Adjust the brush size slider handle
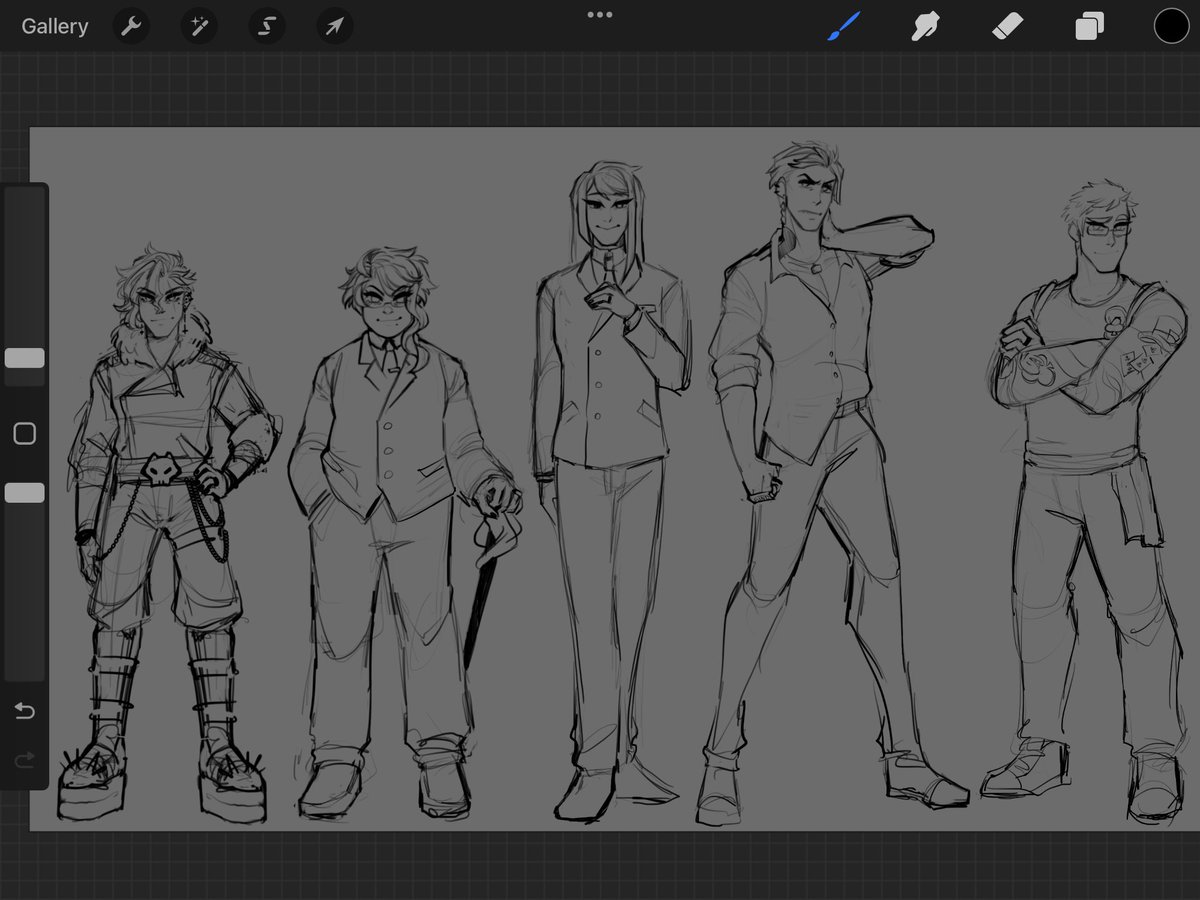 tap(24, 358)
